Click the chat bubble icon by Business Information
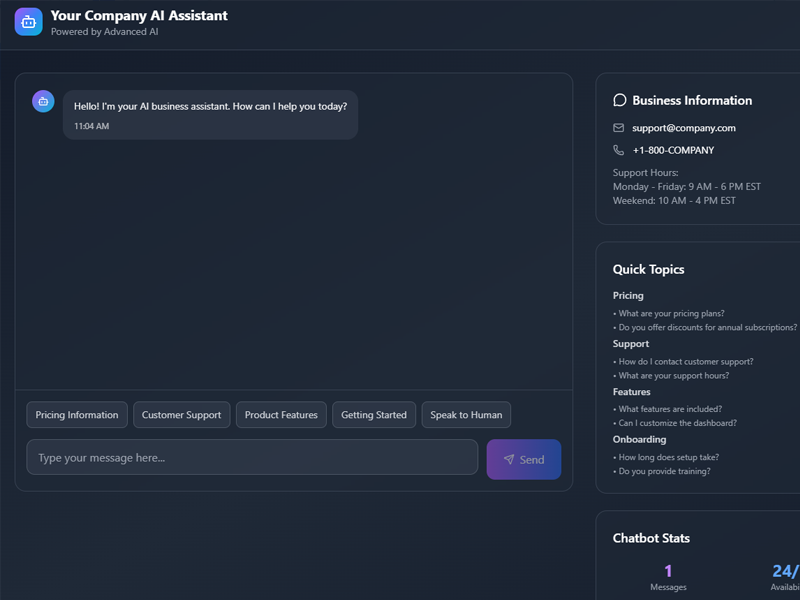Image resolution: width=800 pixels, height=600 pixels. click(x=620, y=100)
